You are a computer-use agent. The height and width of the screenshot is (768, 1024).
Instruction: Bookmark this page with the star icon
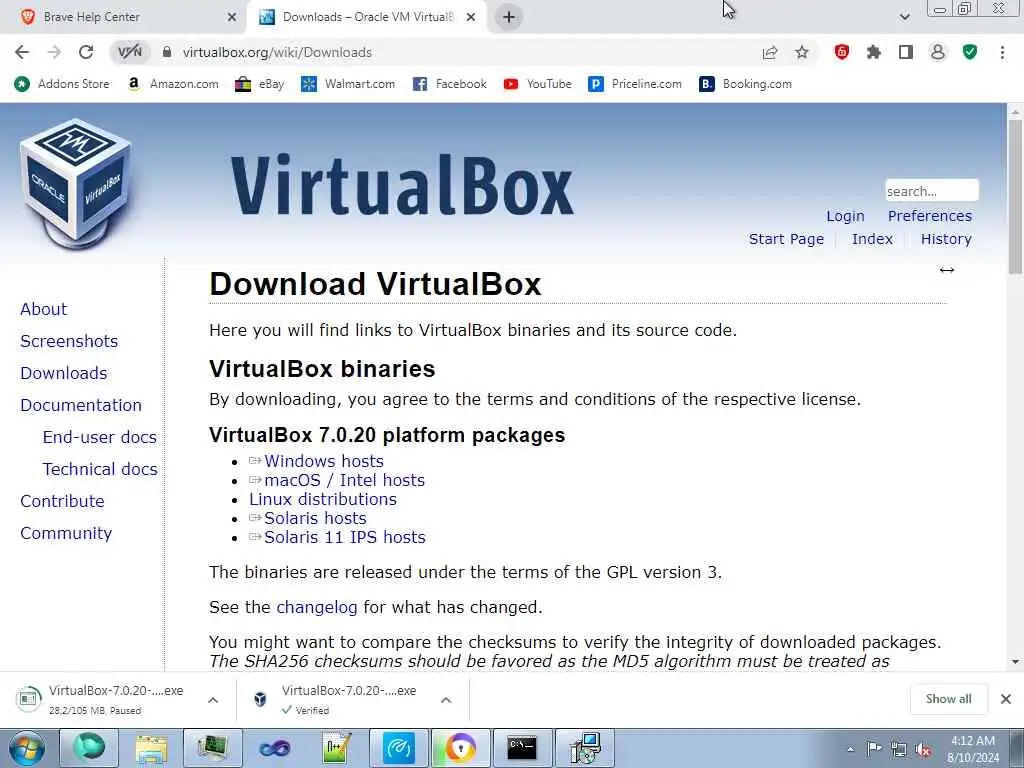(802, 52)
